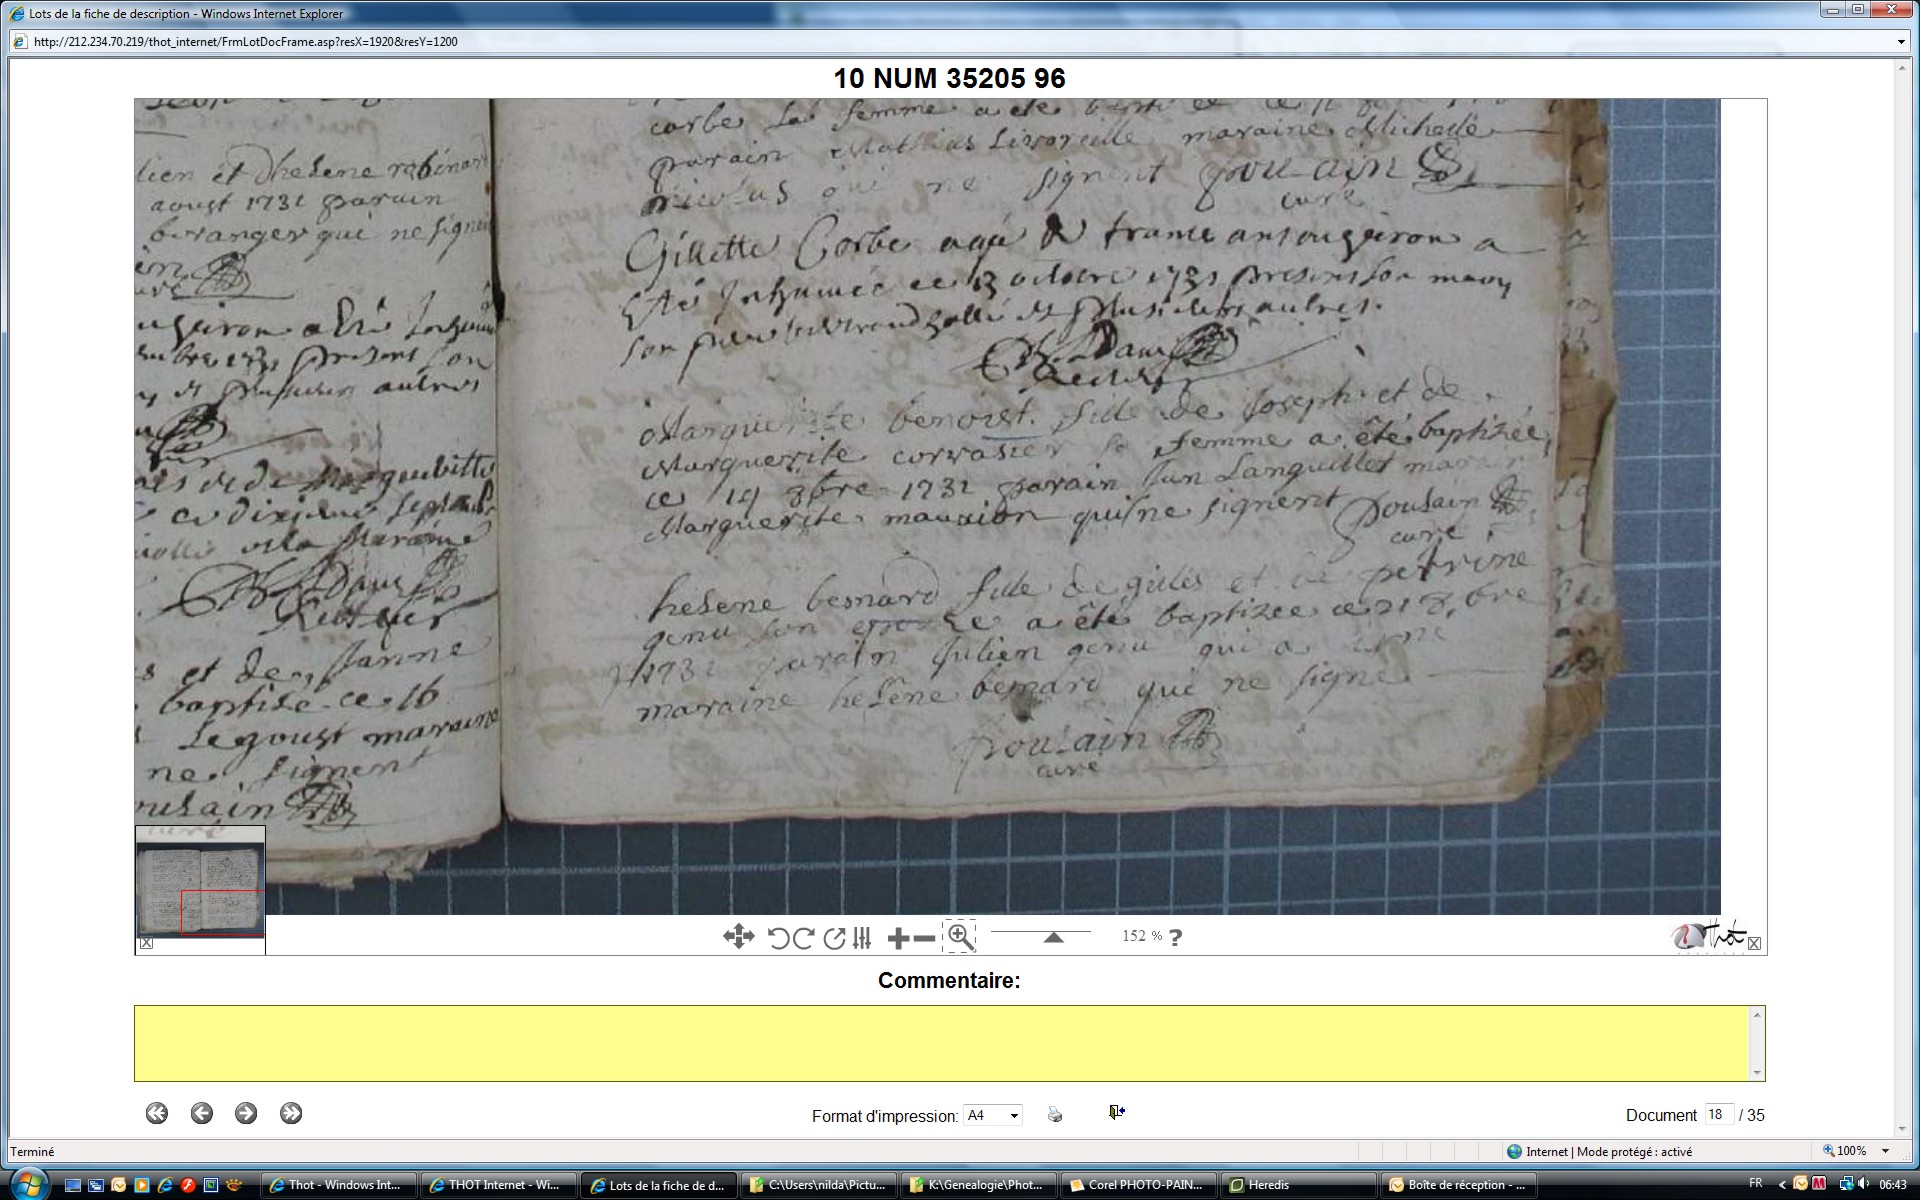
Task: Go to the next document
Action: point(246,1114)
